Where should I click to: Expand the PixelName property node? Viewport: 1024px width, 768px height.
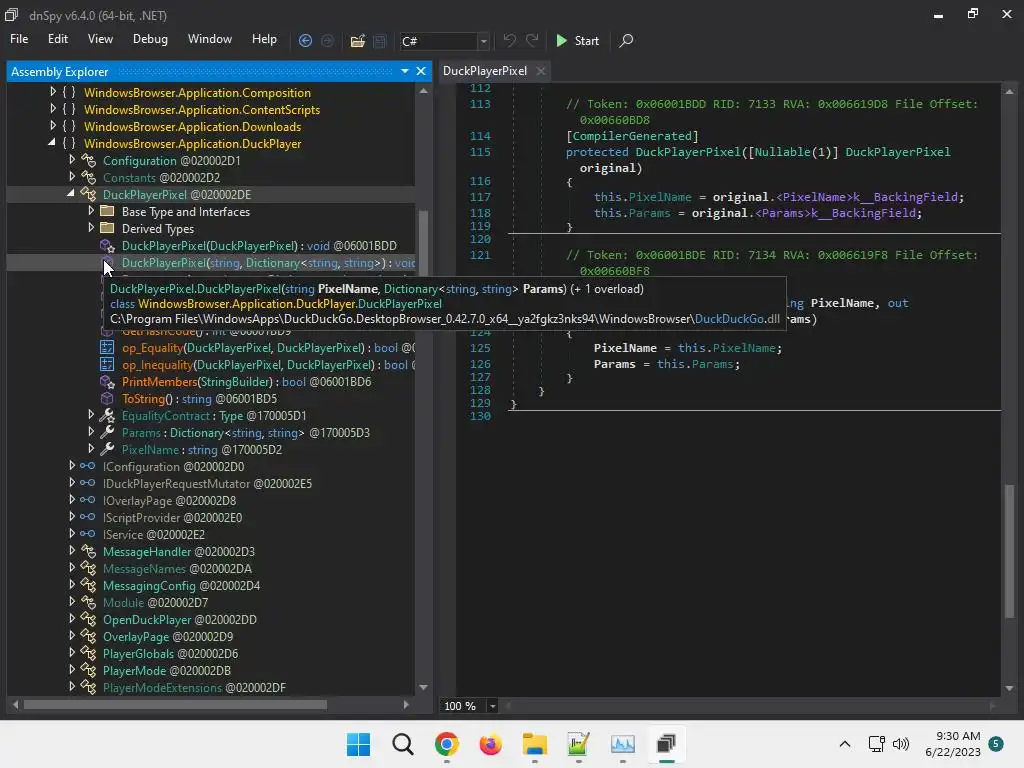tap(91, 449)
